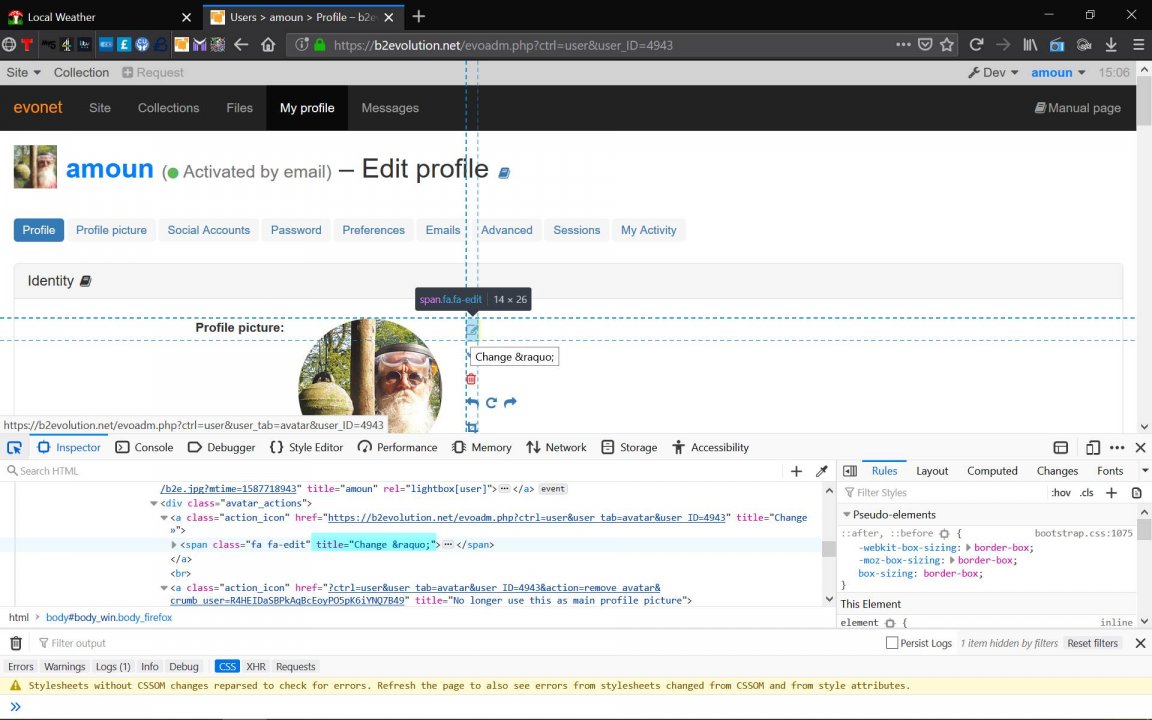This screenshot has width=1152, height=720.
Task: Rotate picture 180 degrees icon
Action: coord(491,403)
